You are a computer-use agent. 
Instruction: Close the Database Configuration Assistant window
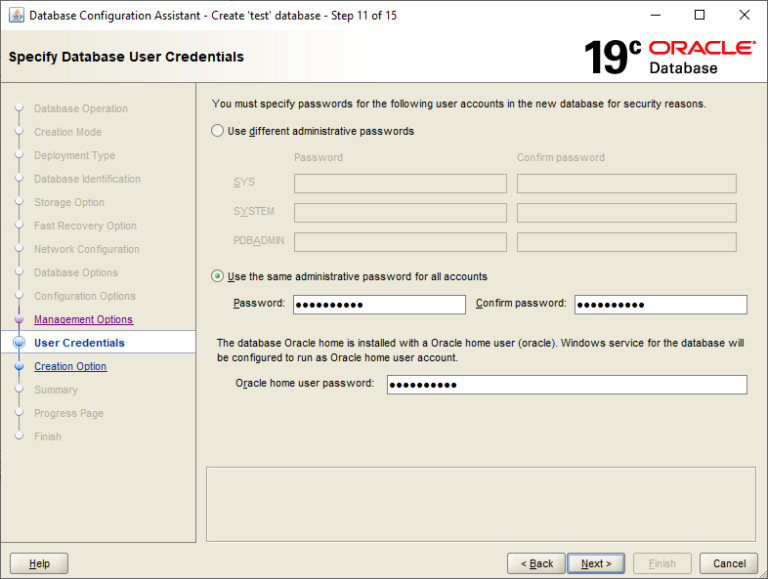[744, 15]
